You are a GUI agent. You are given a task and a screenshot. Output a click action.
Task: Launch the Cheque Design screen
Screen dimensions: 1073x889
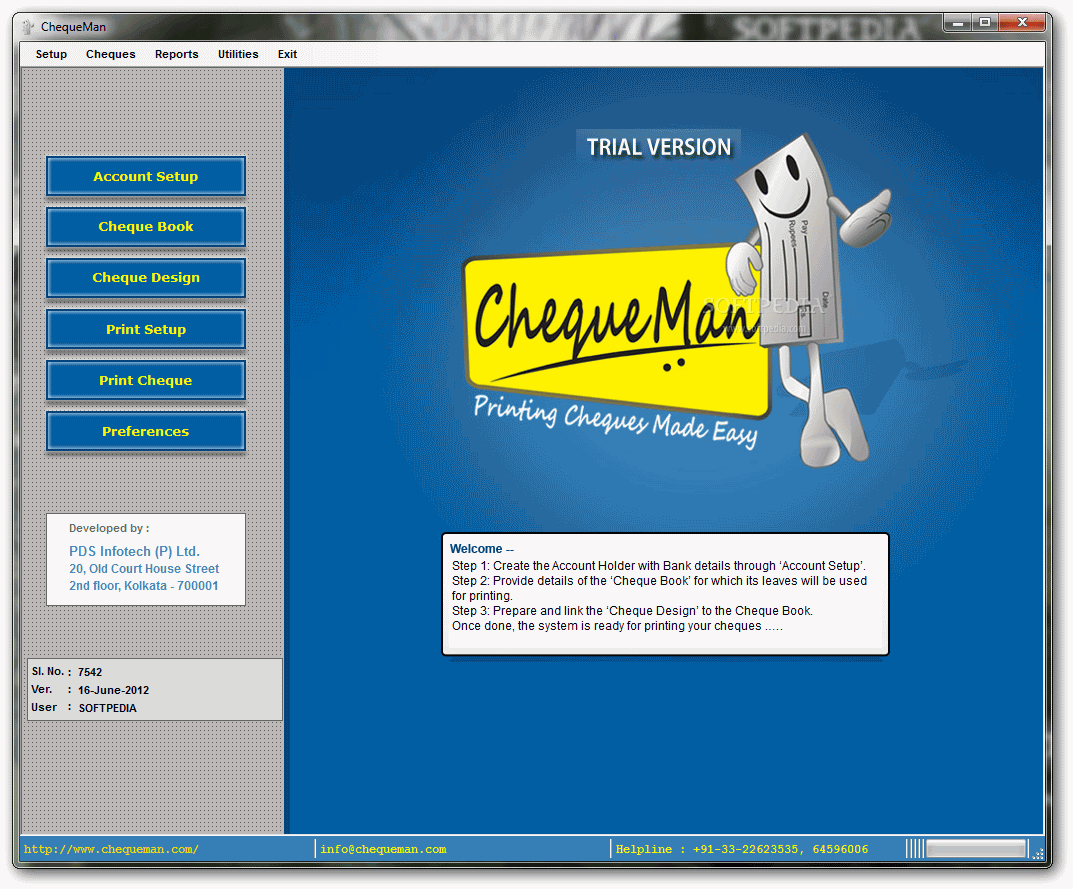pos(146,278)
